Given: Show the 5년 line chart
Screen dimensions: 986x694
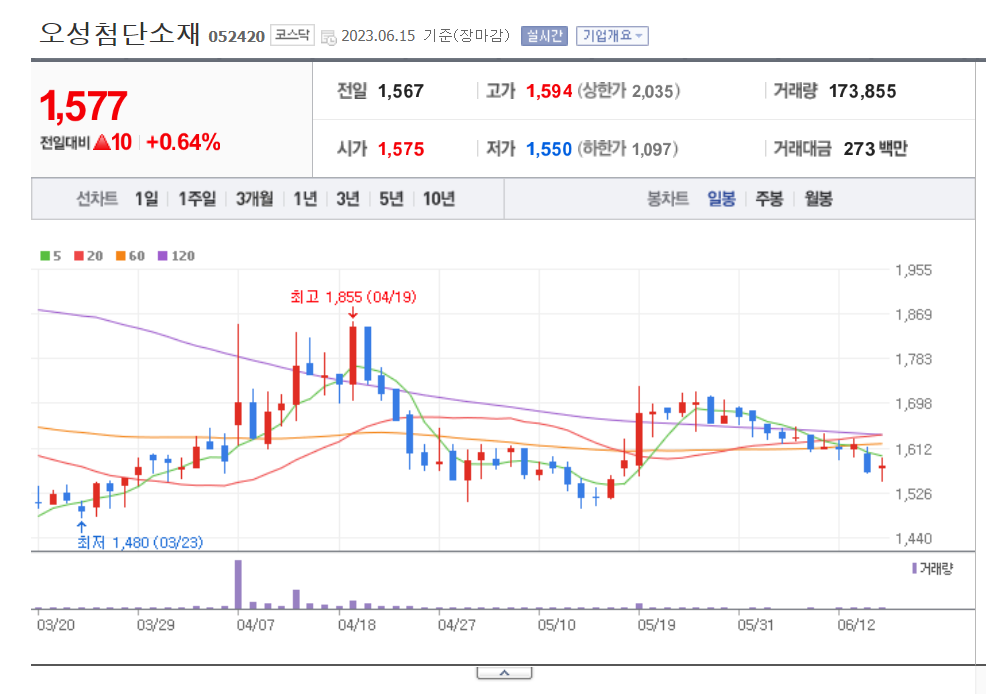Looking at the screenshot, I should 391,199.
